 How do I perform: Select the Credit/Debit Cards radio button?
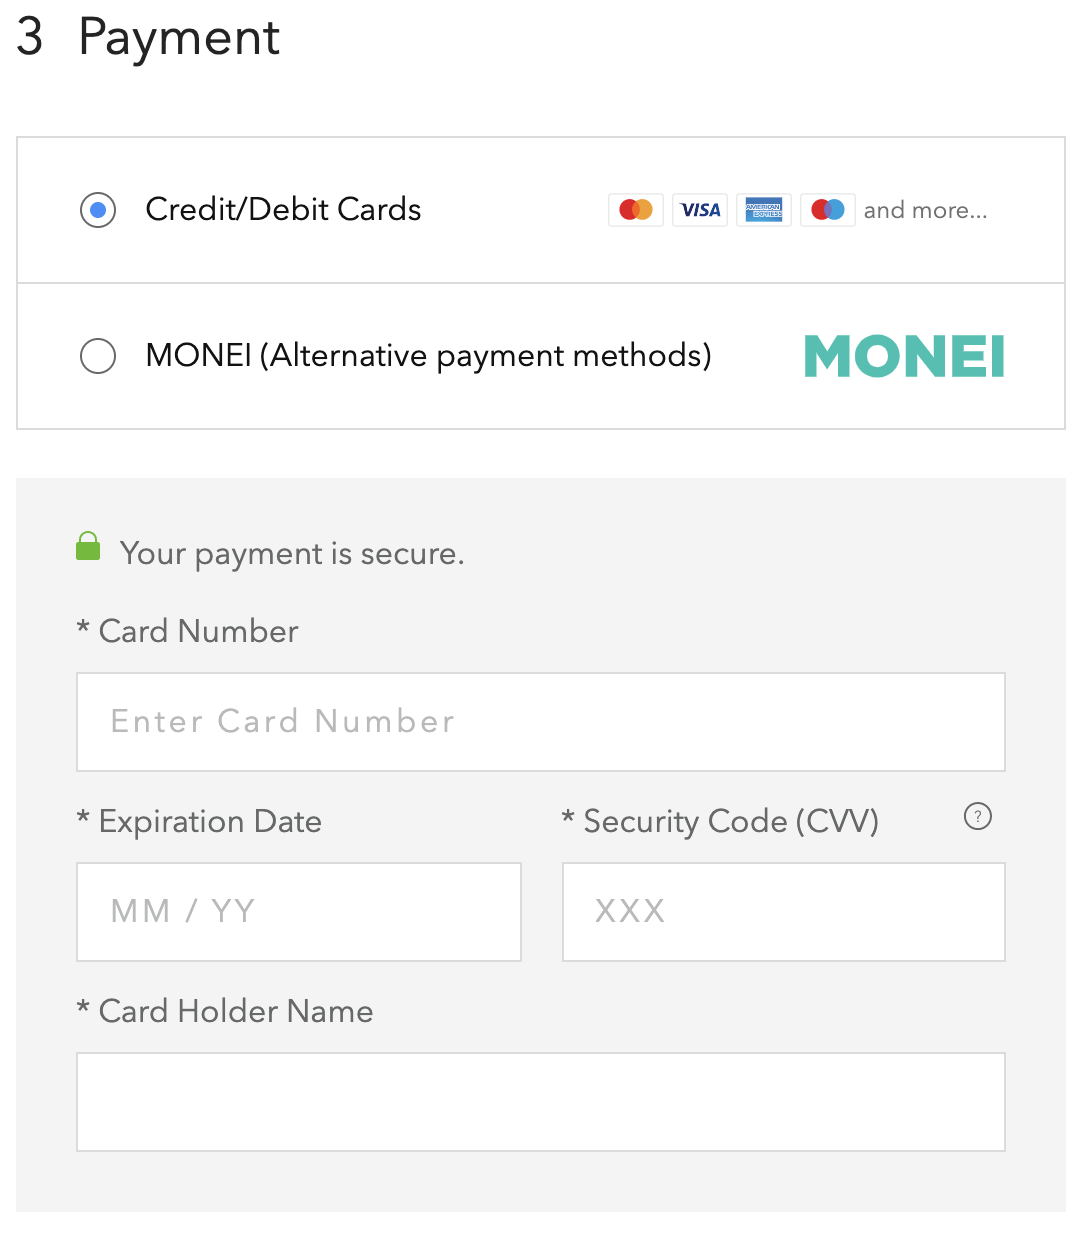[x=98, y=210]
